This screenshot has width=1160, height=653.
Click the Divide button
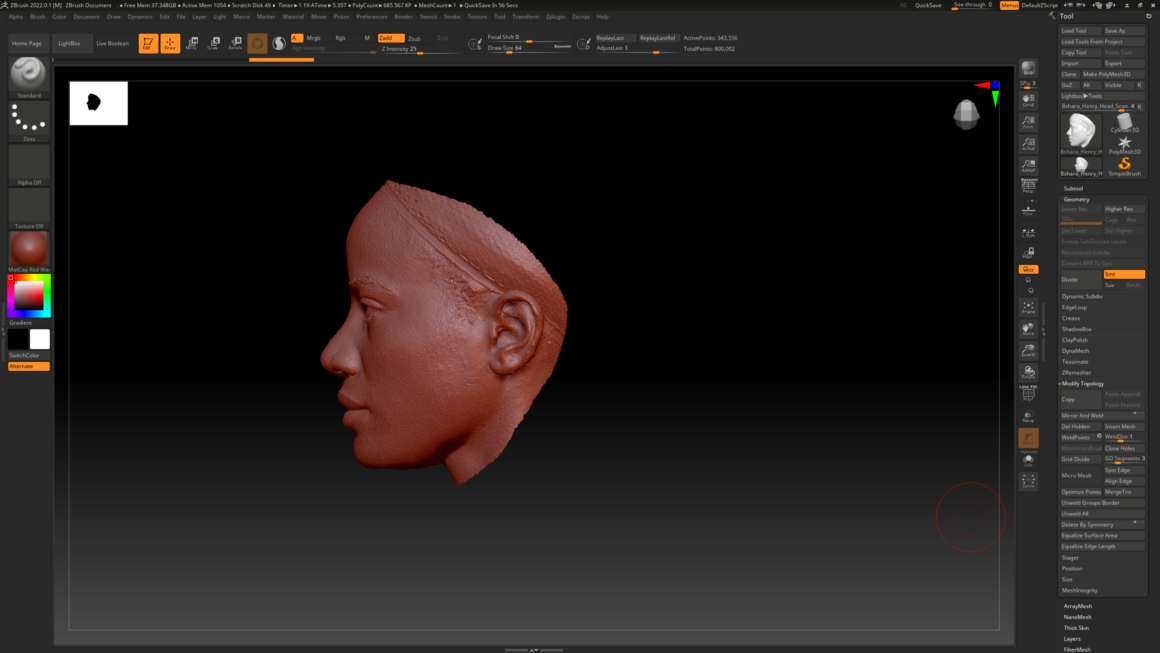[1080, 280]
